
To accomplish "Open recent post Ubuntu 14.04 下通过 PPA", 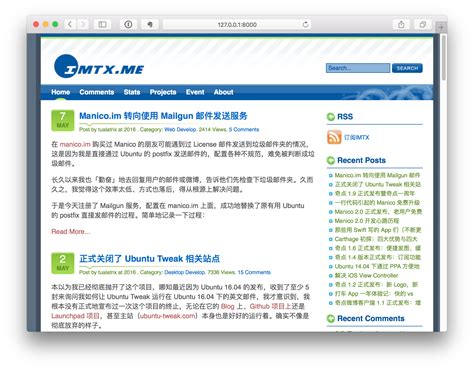I will [x=377, y=266].
